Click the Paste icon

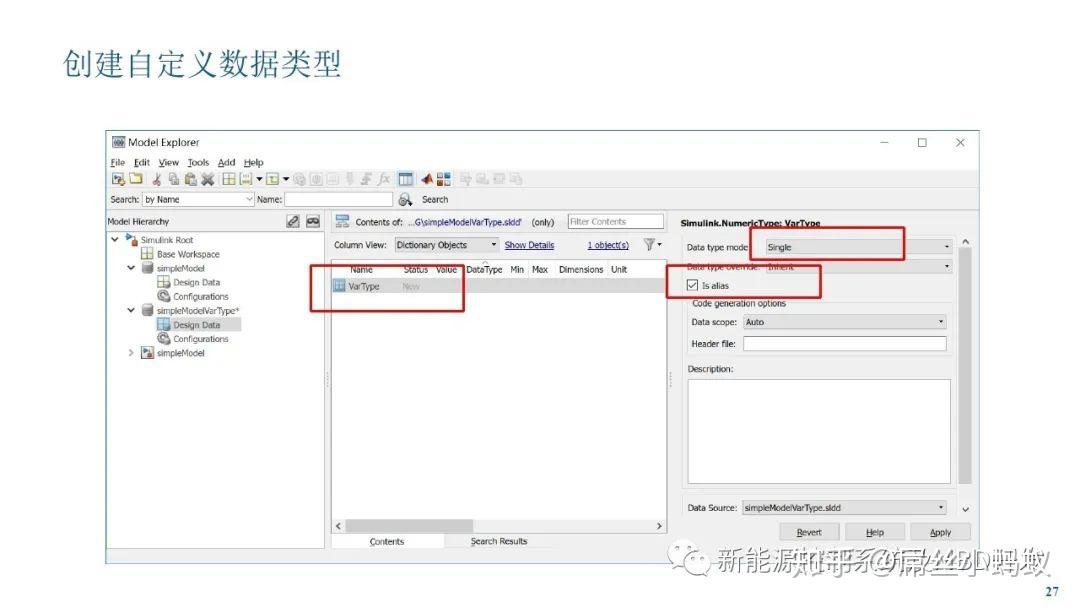click(190, 179)
